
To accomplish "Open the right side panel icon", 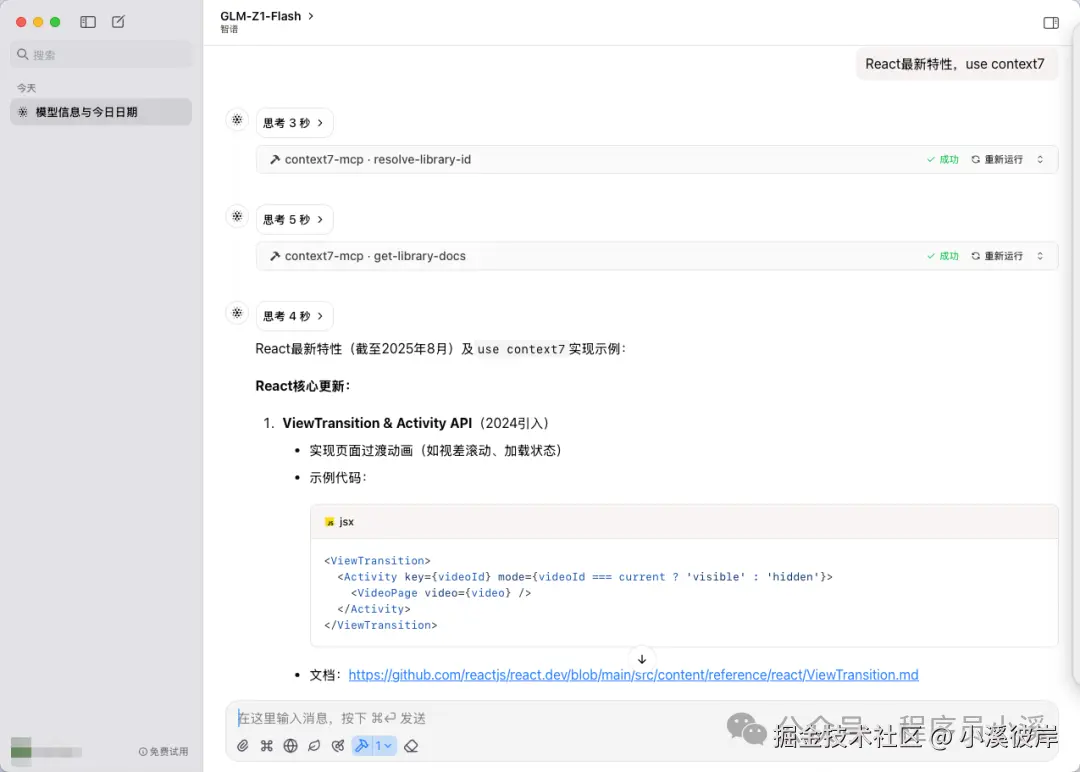I will pyautogui.click(x=1051, y=22).
